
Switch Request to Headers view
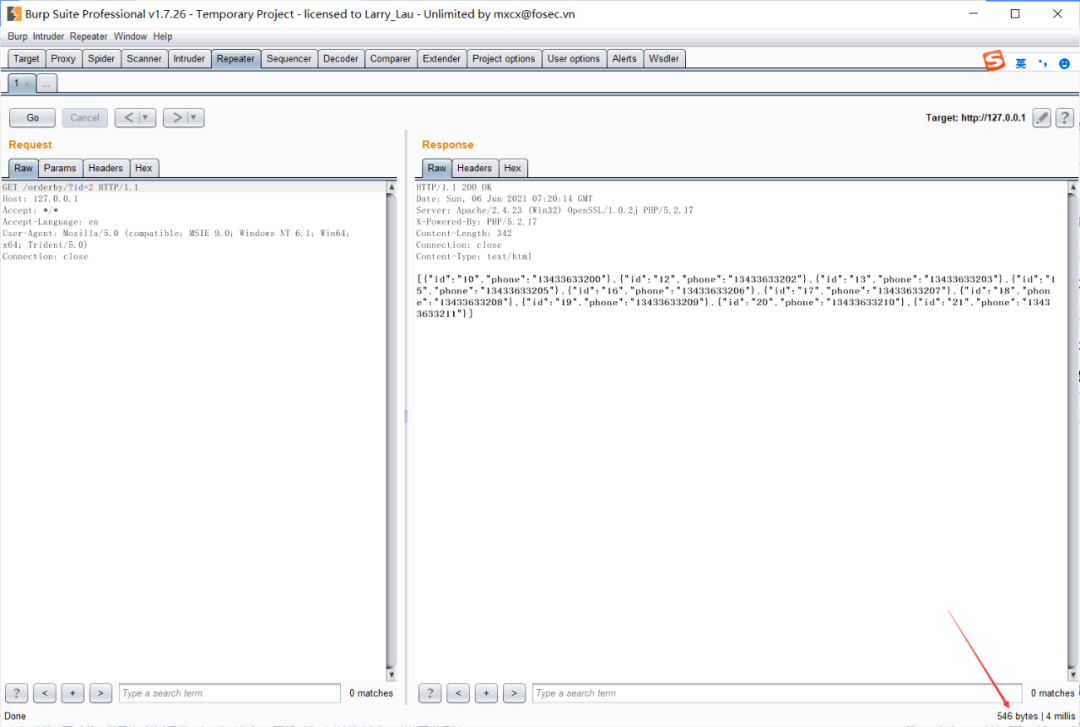(x=105, y=168)
